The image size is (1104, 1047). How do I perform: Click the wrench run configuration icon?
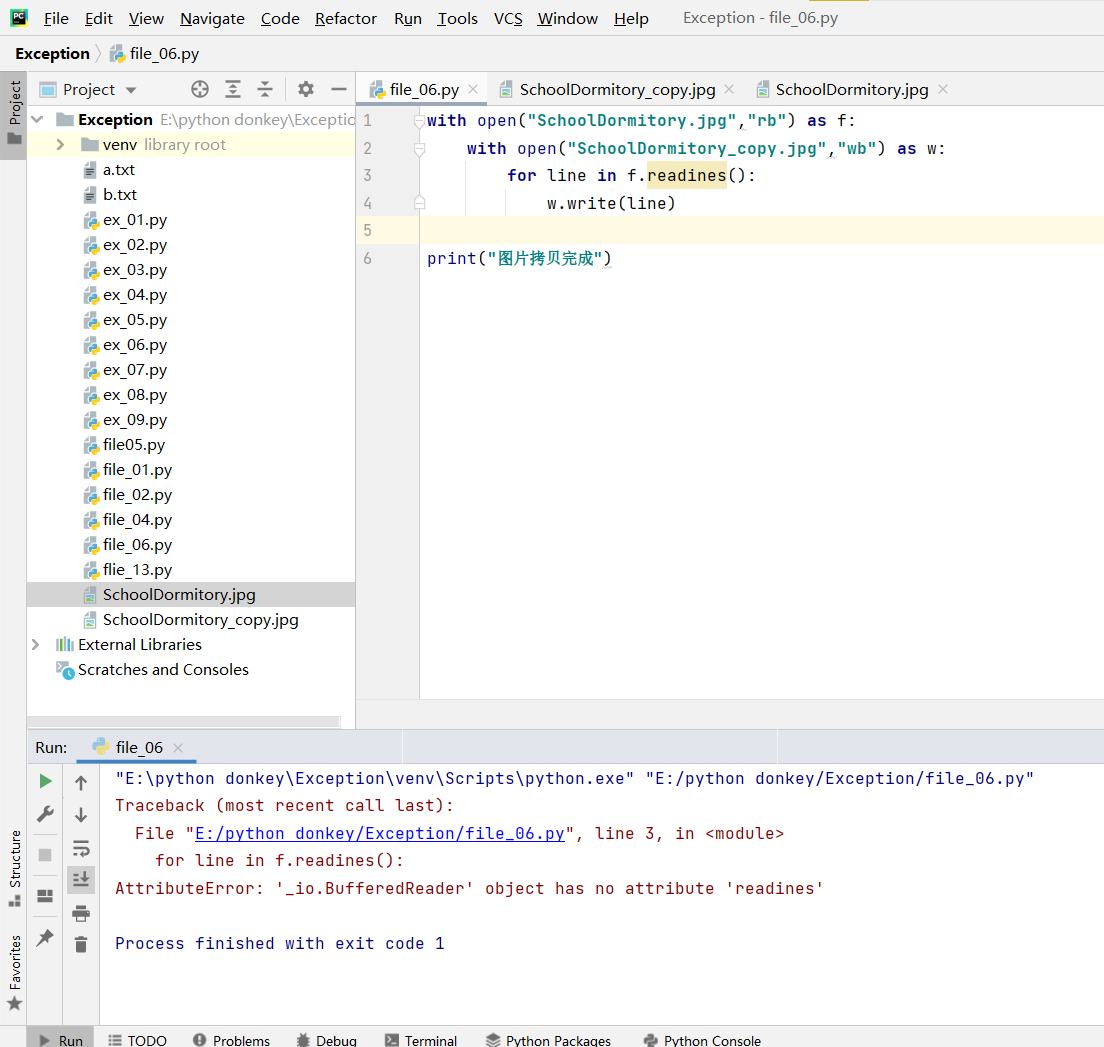pos(45,814)
